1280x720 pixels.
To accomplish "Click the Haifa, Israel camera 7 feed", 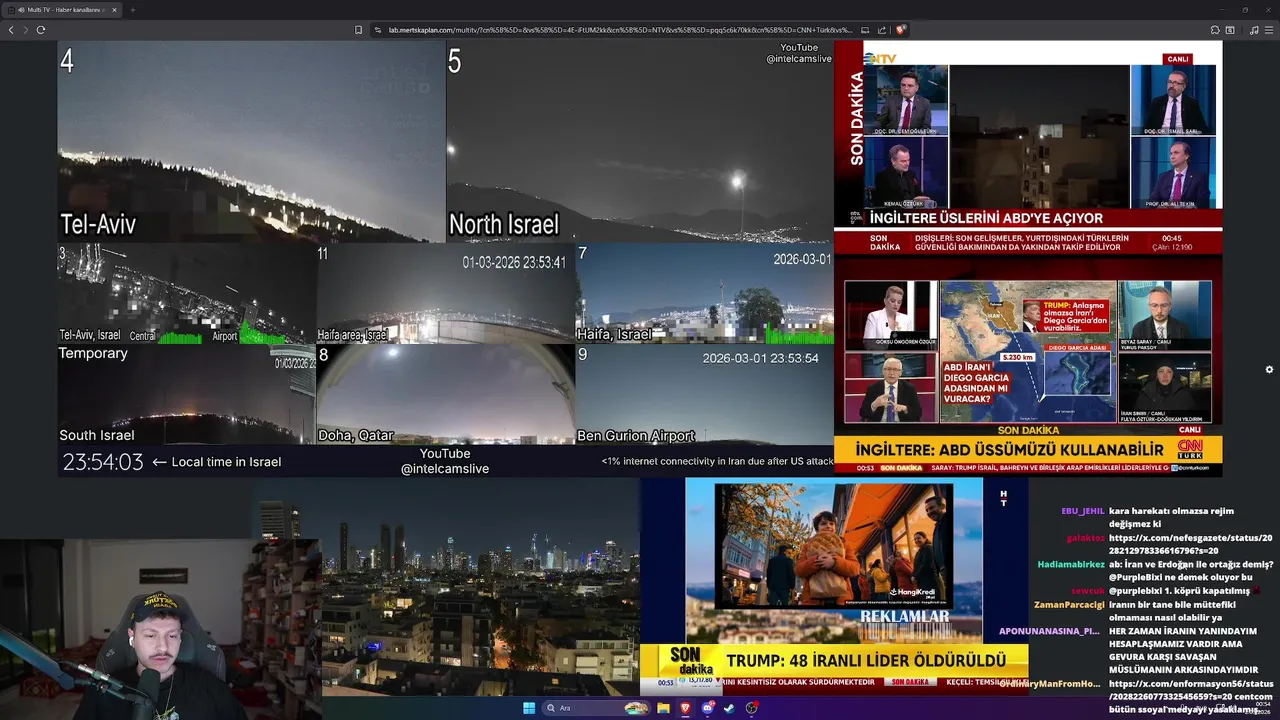I will pos(704,294).
